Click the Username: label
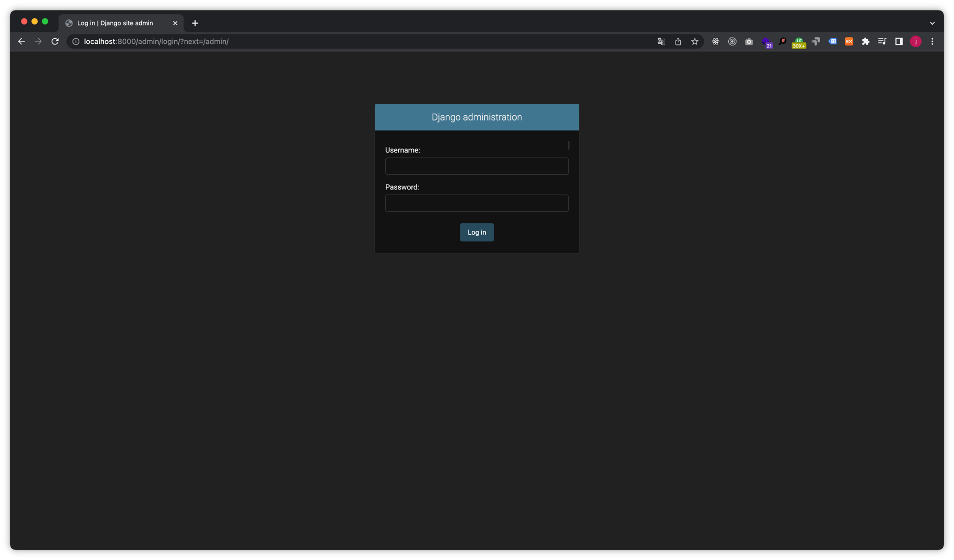The height and width of the screenshot is (560, 954). pyautogui.click(x=403, y=150)
